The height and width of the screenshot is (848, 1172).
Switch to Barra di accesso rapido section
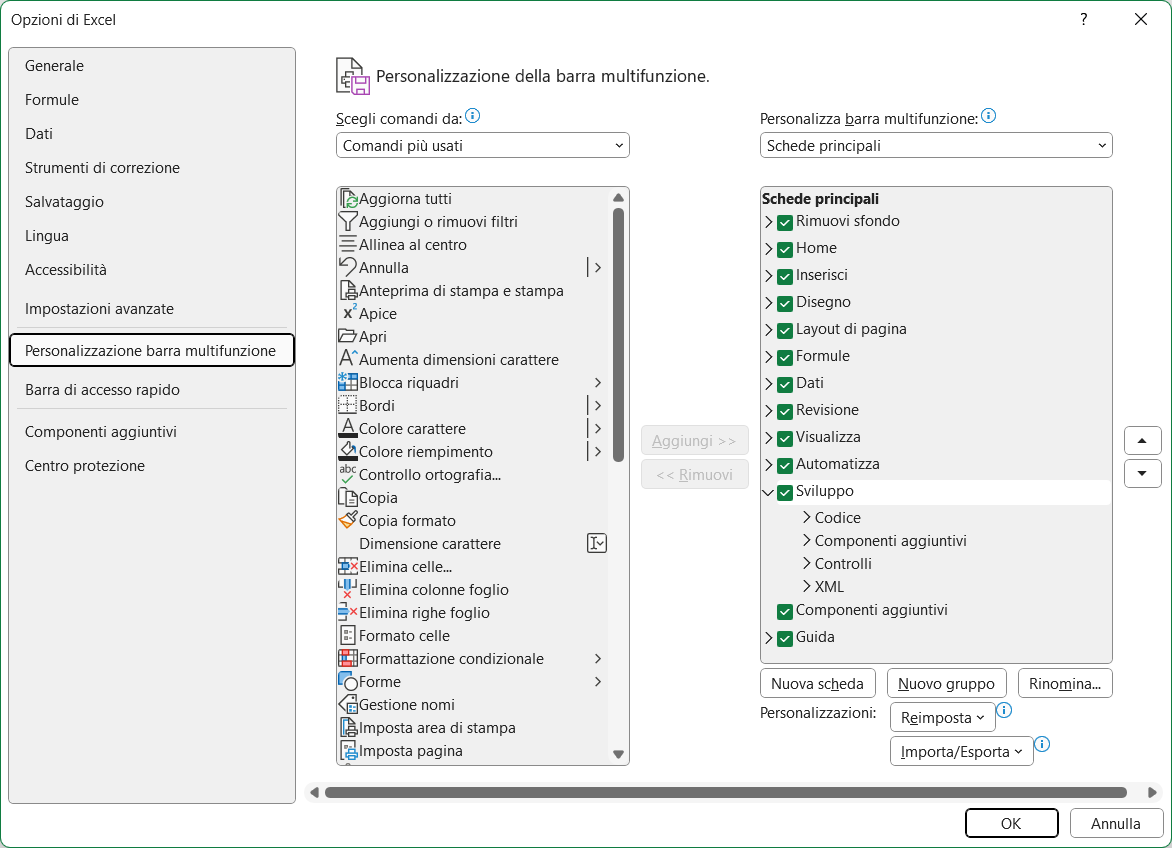[x=102, y=390]
